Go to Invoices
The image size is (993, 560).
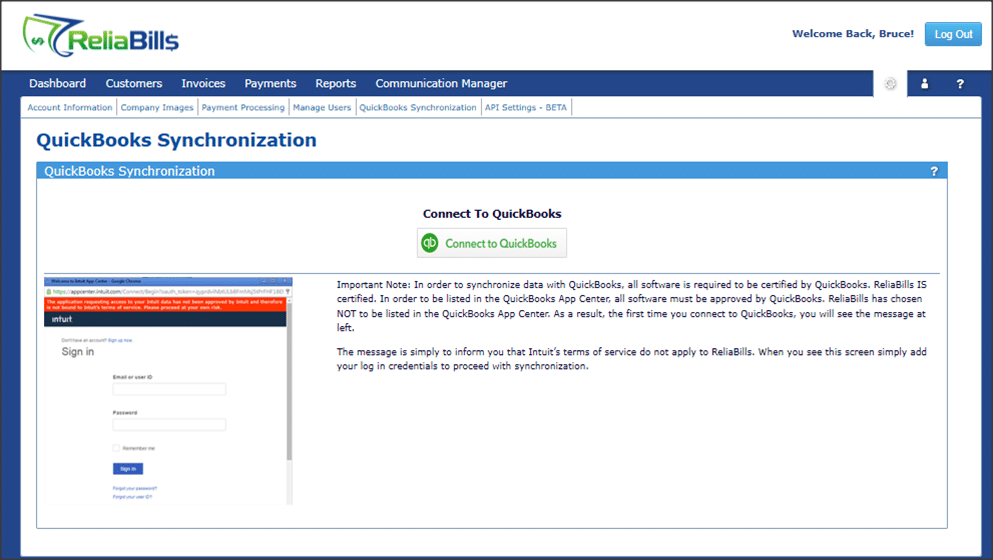(203, 84)
